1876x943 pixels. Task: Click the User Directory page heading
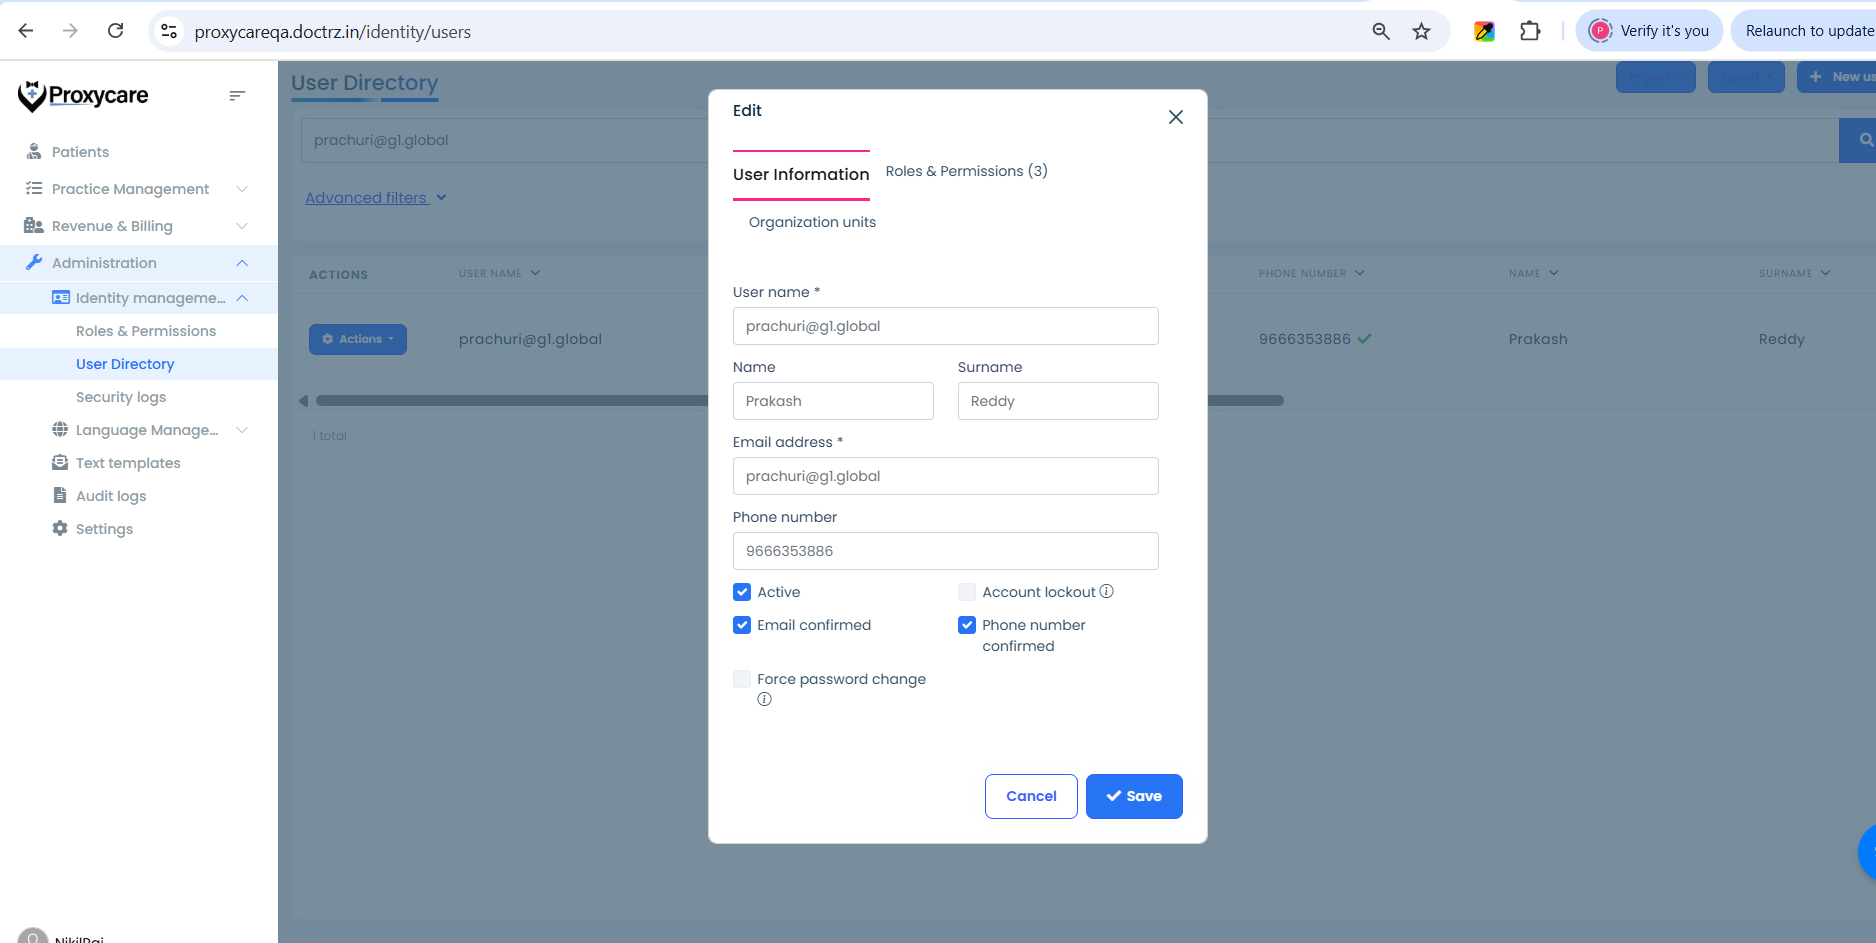click(365, 83)
